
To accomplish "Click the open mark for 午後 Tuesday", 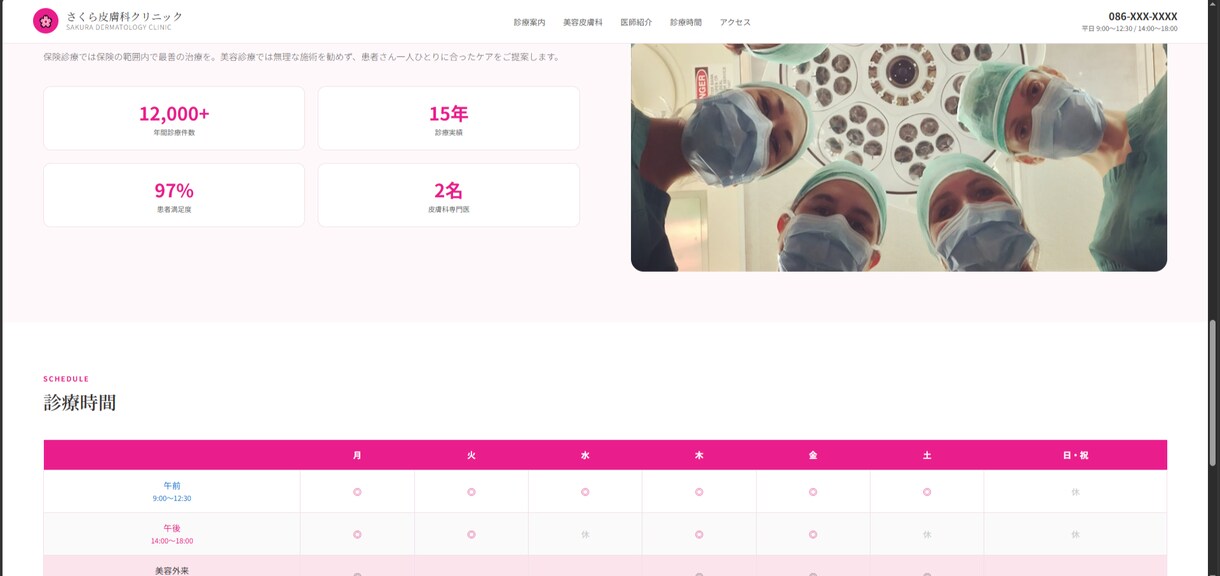I will click(x=471, y=535).
